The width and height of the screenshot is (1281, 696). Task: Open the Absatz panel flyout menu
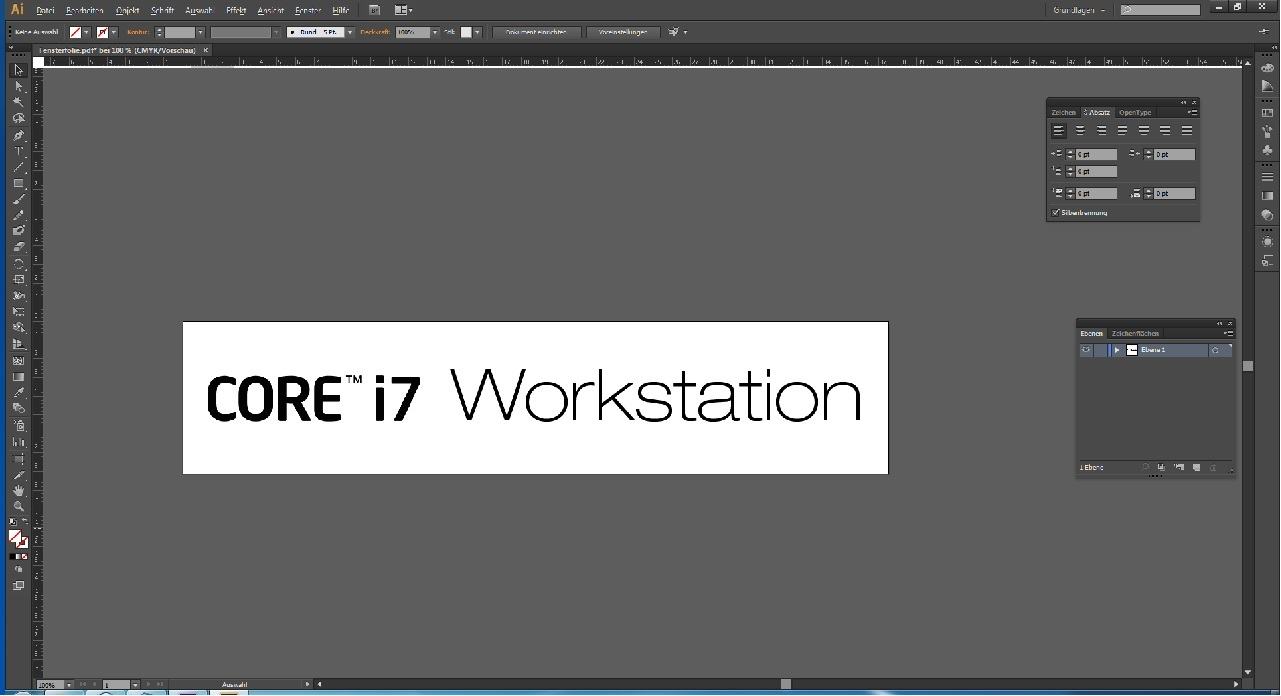tap(1192, 112)
